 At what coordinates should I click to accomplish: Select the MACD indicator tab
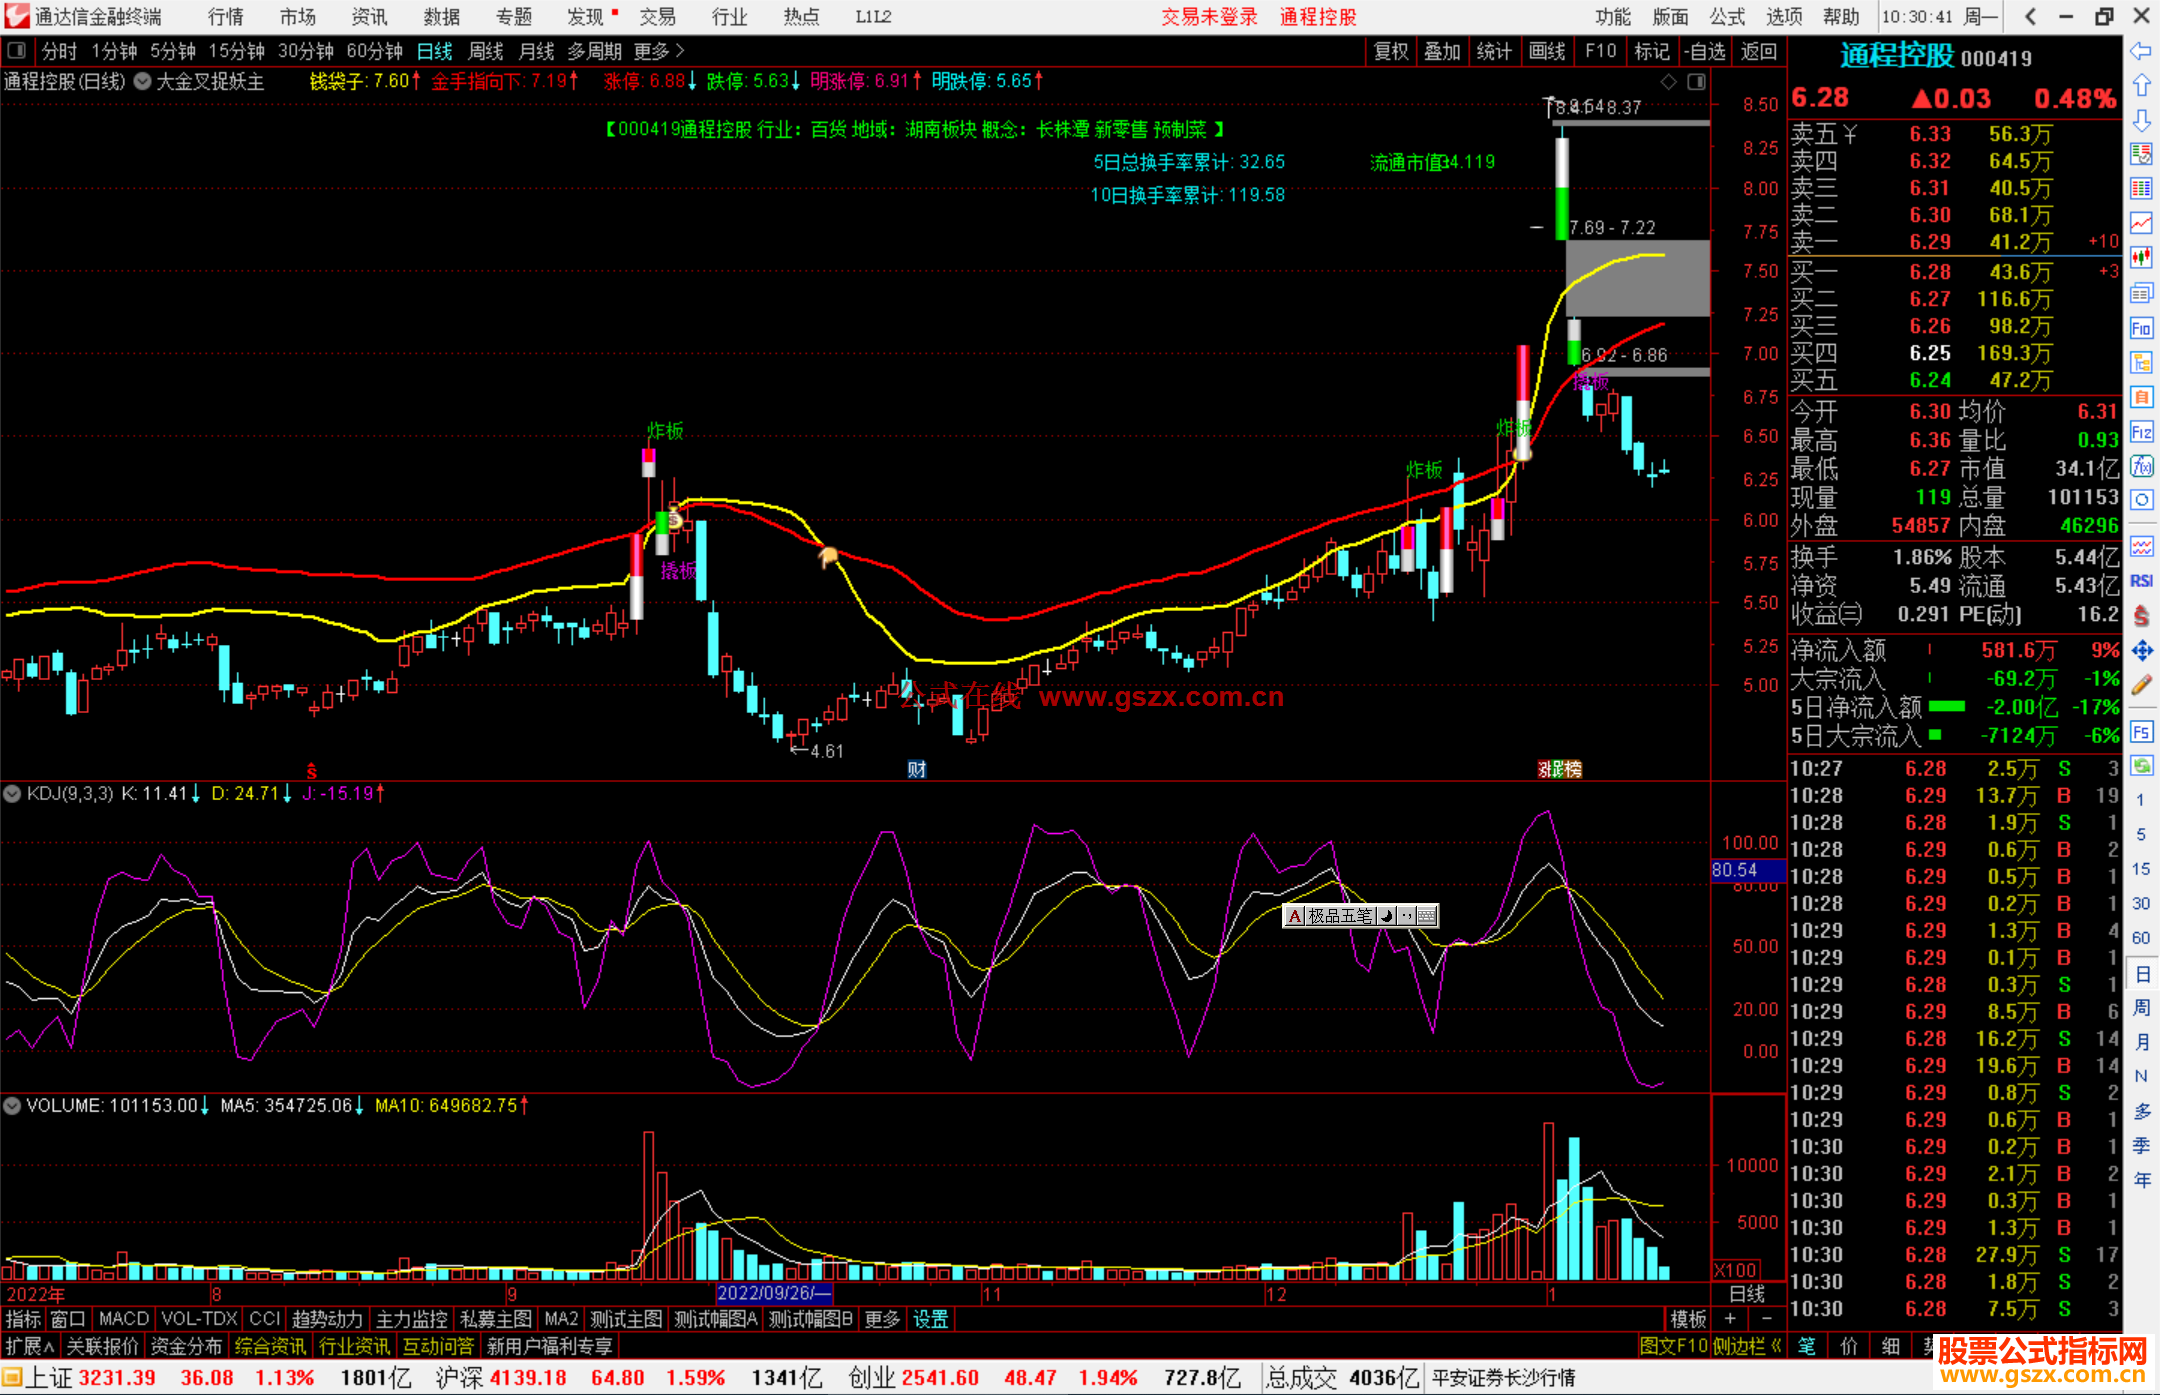coord(123,1319)
